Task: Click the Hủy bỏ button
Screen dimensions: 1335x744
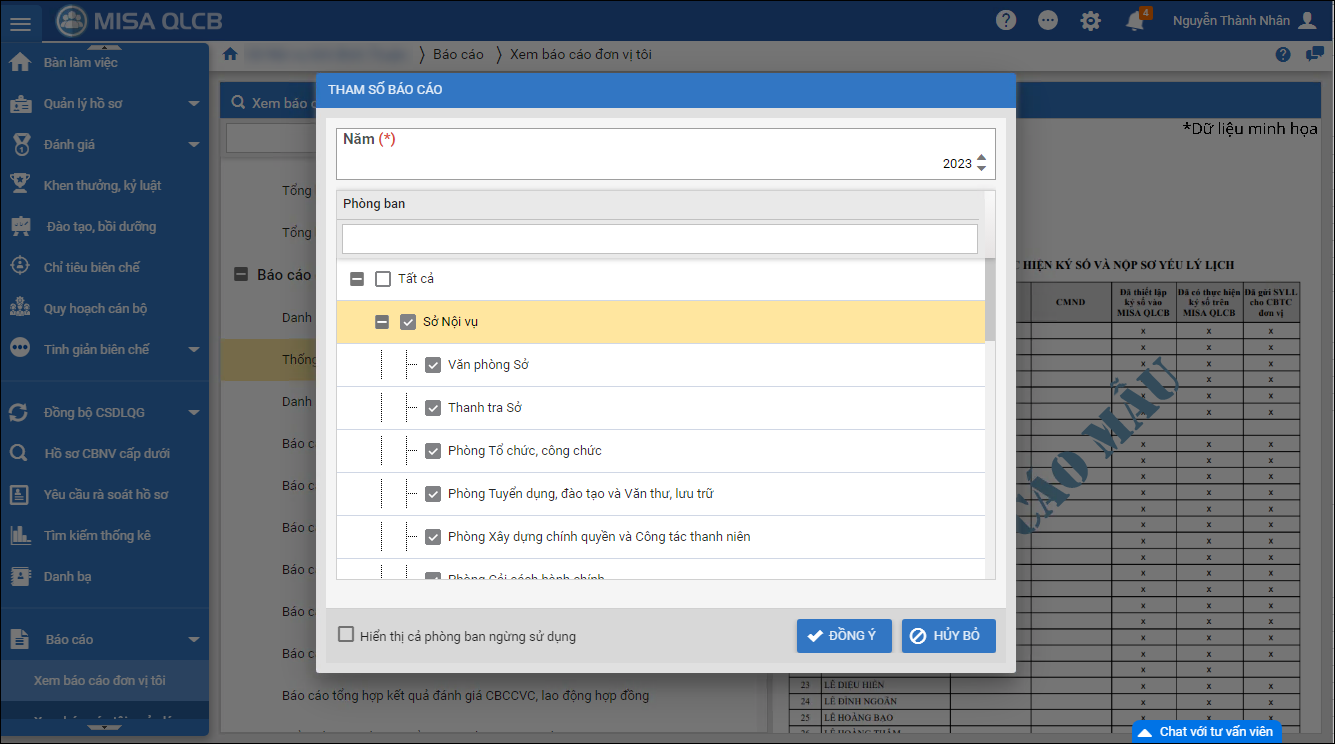Action: pyautogui.click(x=948, y=636)
